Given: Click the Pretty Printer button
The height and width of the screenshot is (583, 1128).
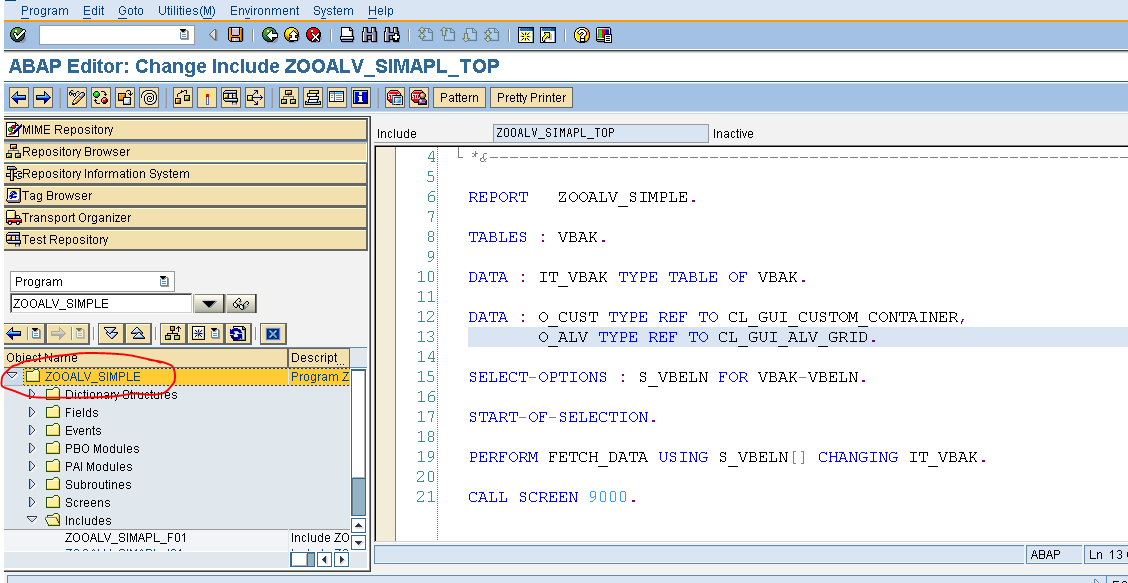Looking at the screenshot, I should (x=531, y=97).
